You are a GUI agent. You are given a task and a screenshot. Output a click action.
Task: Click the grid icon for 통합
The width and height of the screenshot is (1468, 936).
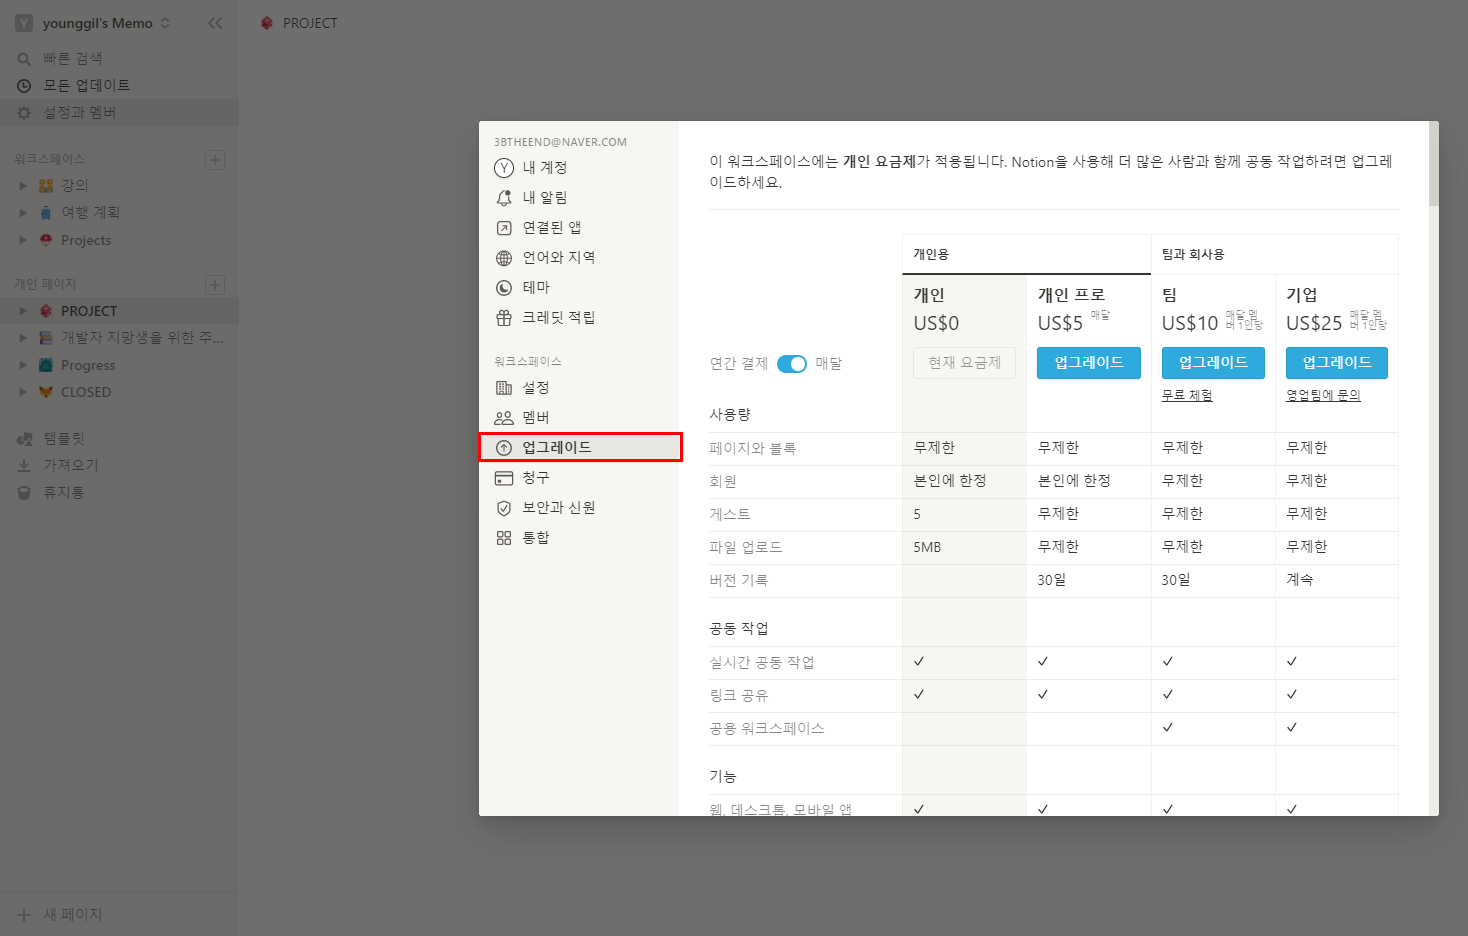click(x=504, y=538)
